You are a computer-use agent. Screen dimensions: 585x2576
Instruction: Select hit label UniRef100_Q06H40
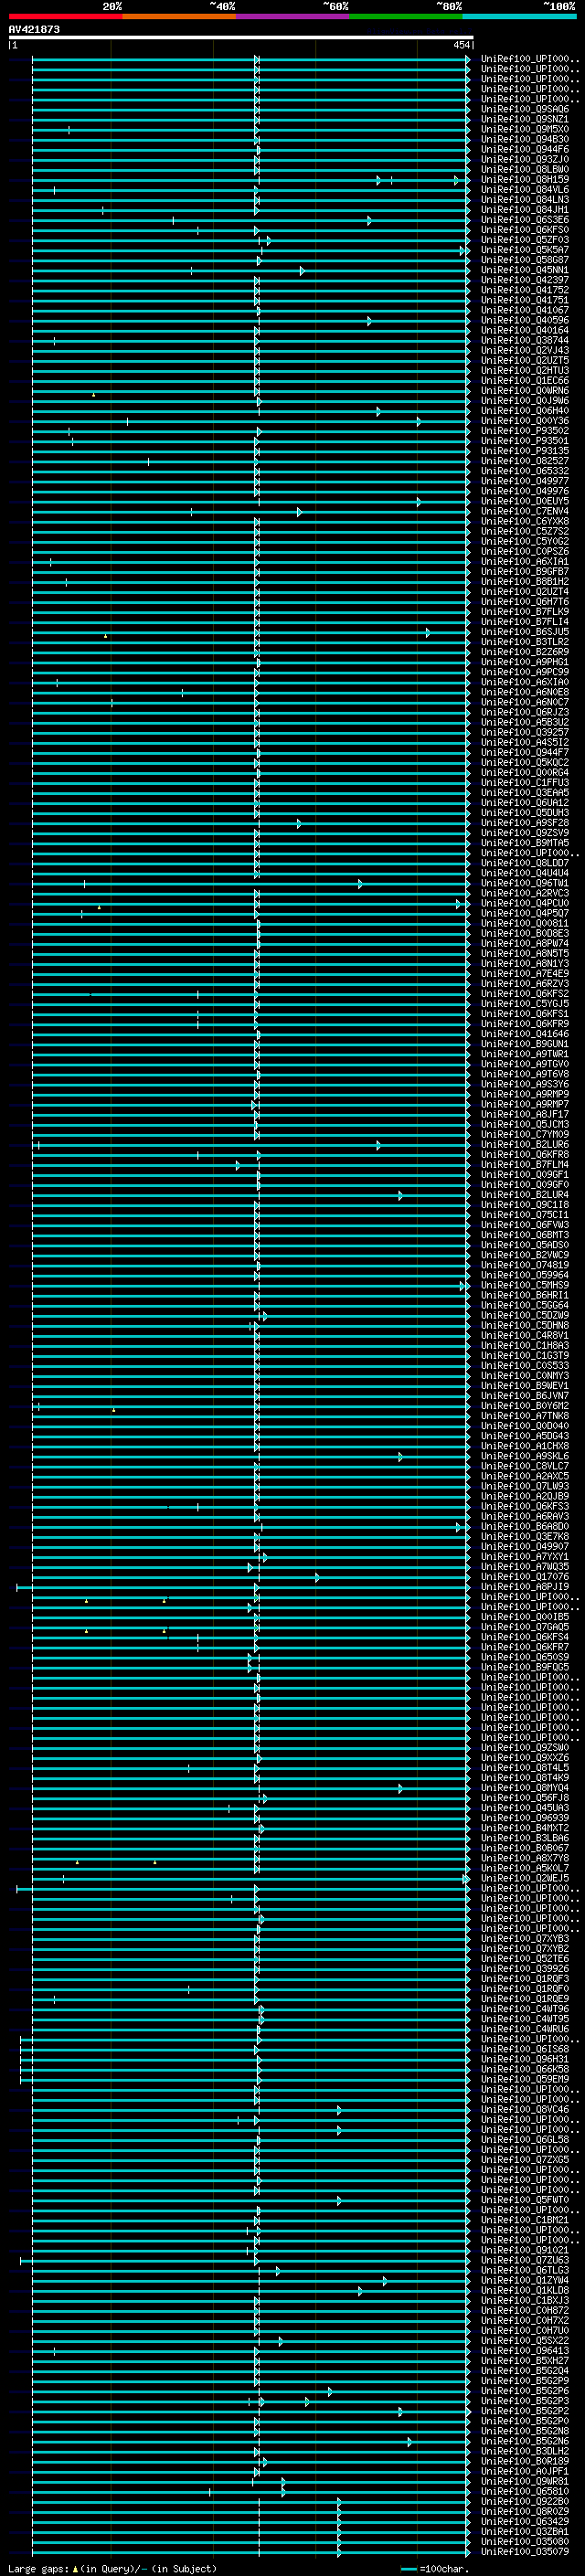(x=525, y=411)
